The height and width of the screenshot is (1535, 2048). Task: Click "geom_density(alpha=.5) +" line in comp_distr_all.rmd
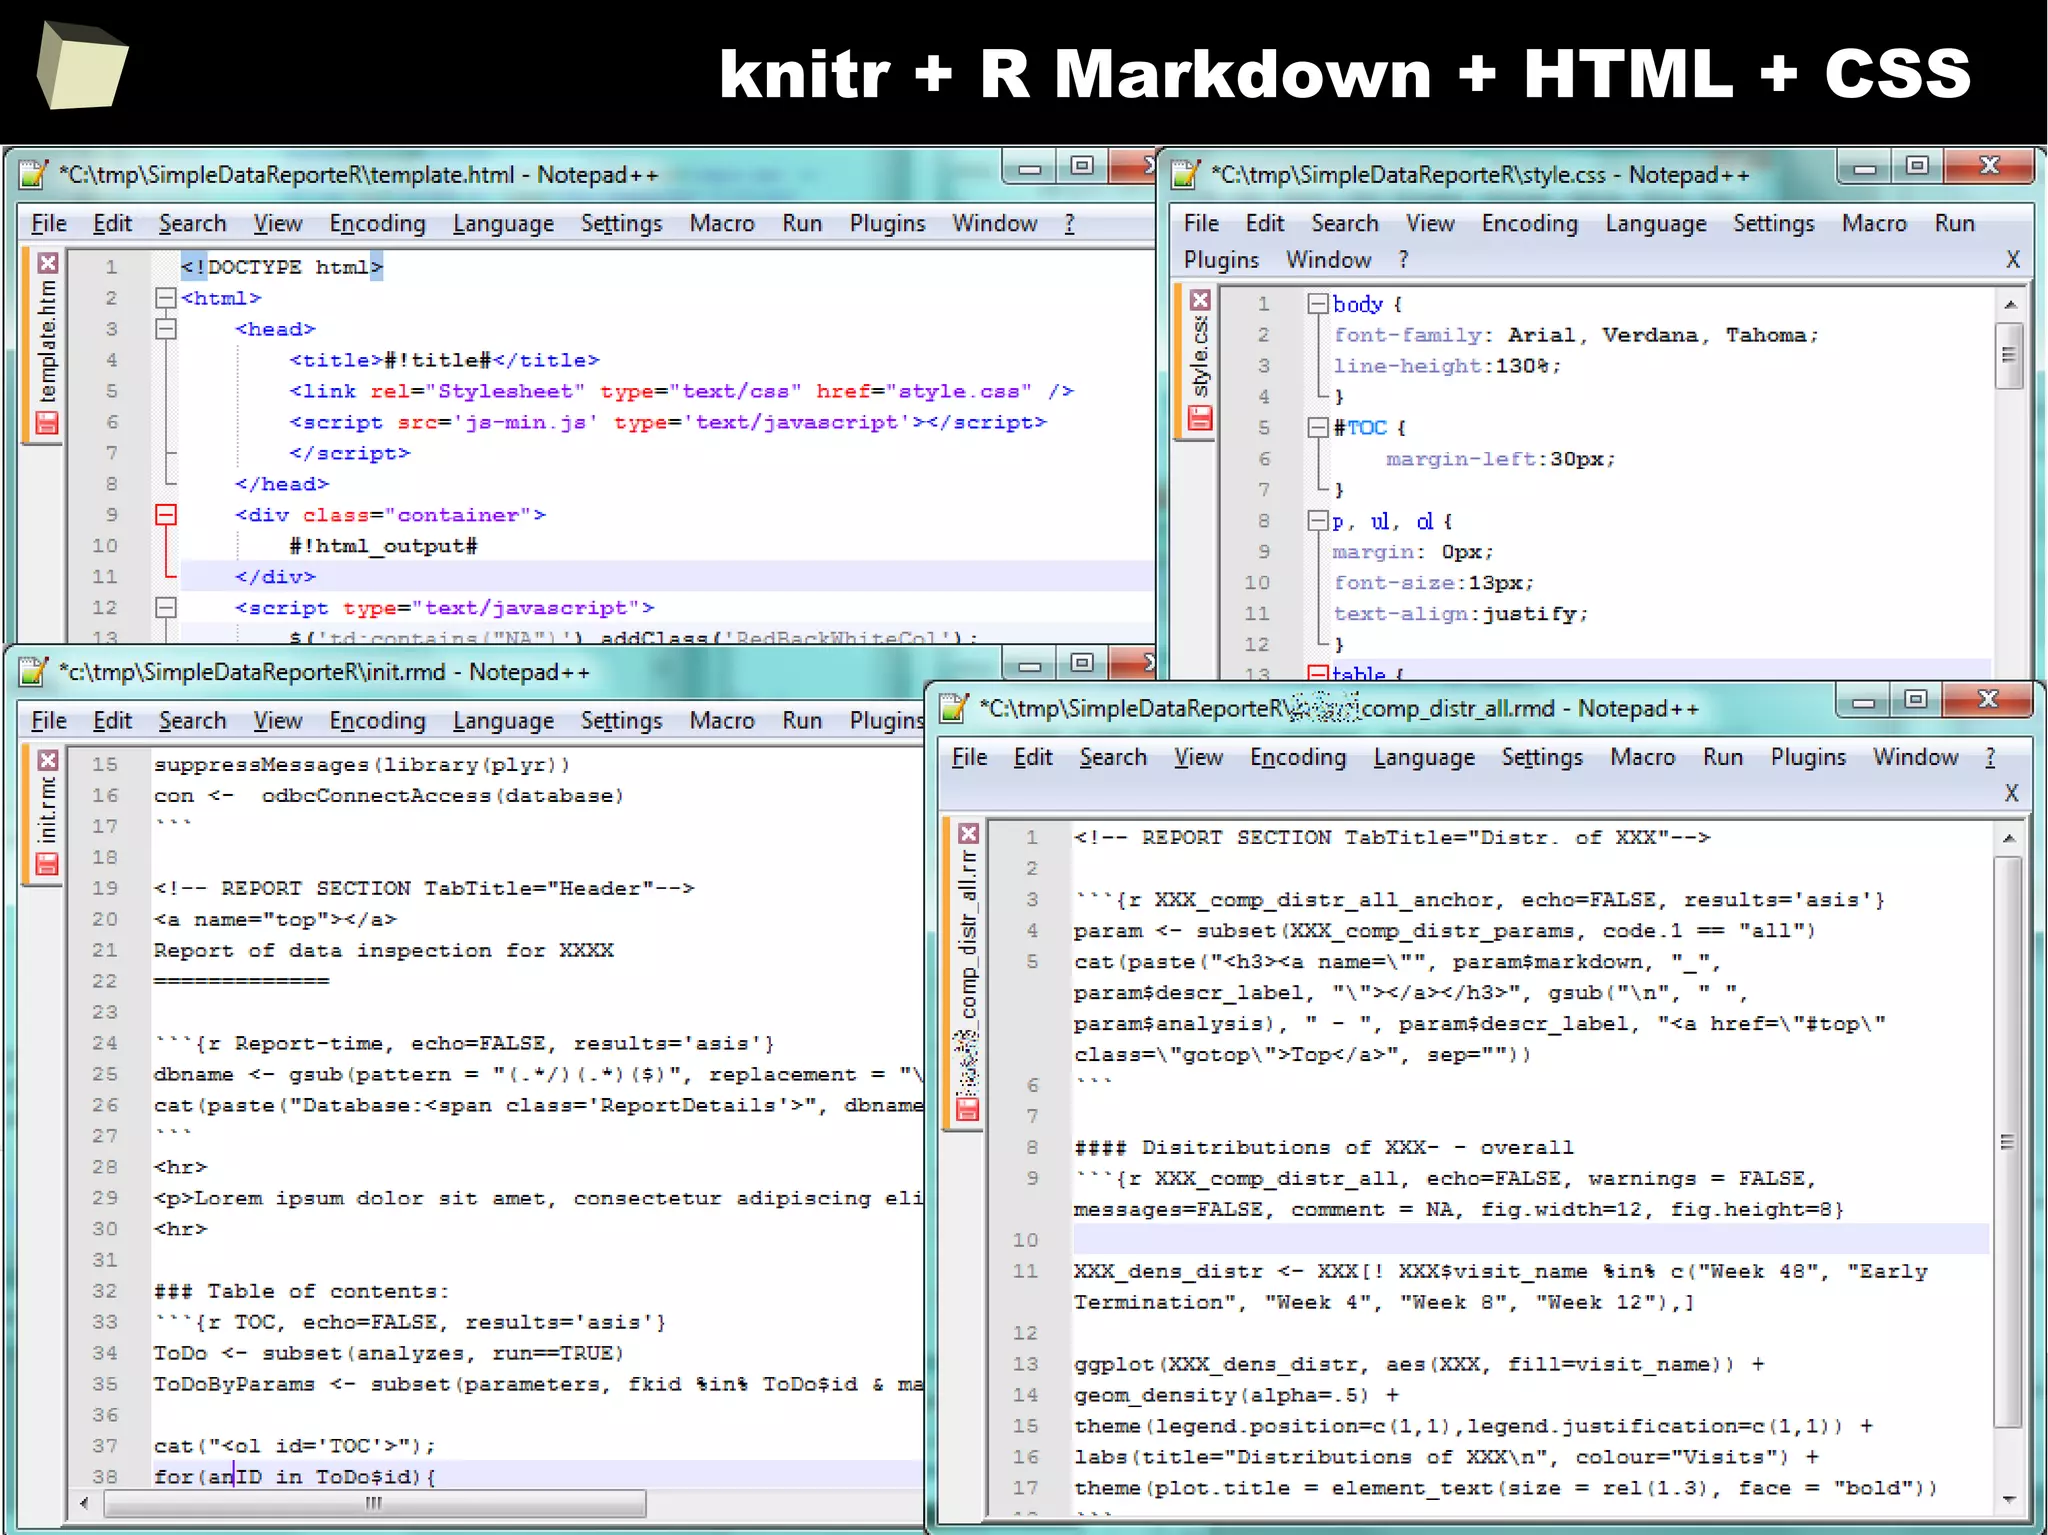pyautogui.click(x=1236, y=1395)
